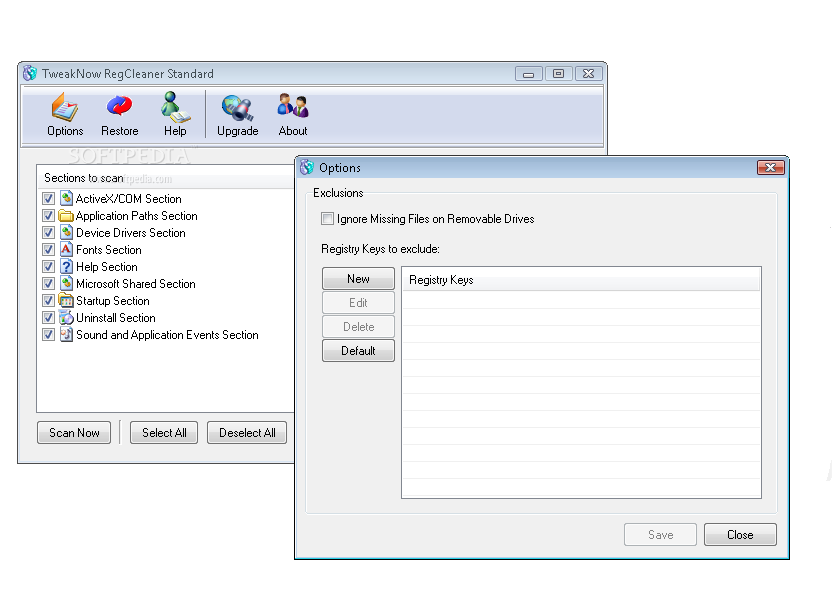Uncheck the ActiveX/COM Section checkbox
The image size is (833, 596).
pyautogui.click(x=48, y=199)
